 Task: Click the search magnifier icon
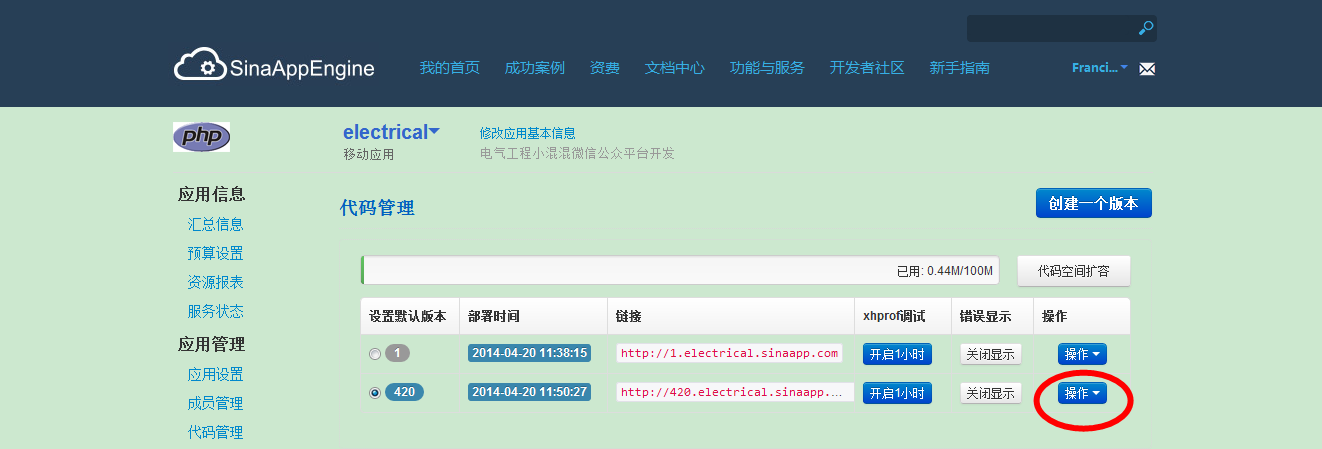click(x=1146, y=28)
